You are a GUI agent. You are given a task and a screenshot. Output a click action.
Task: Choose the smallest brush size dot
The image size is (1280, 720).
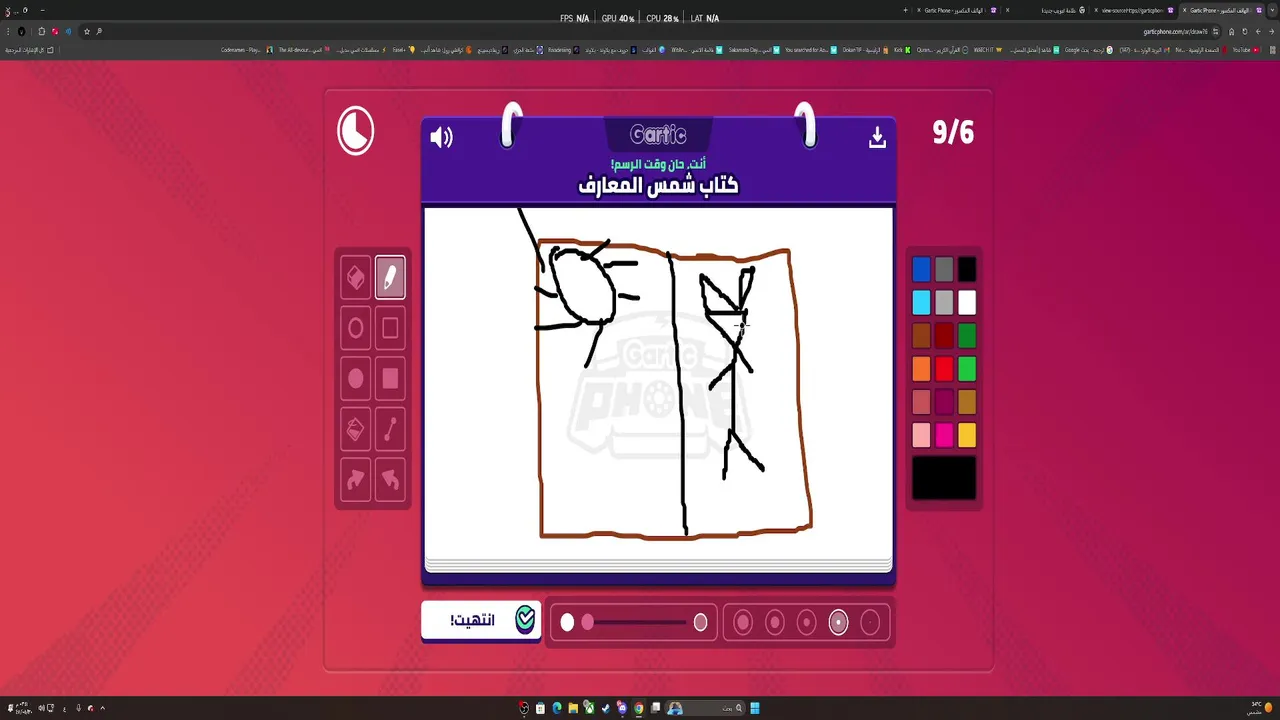[870, 623]
